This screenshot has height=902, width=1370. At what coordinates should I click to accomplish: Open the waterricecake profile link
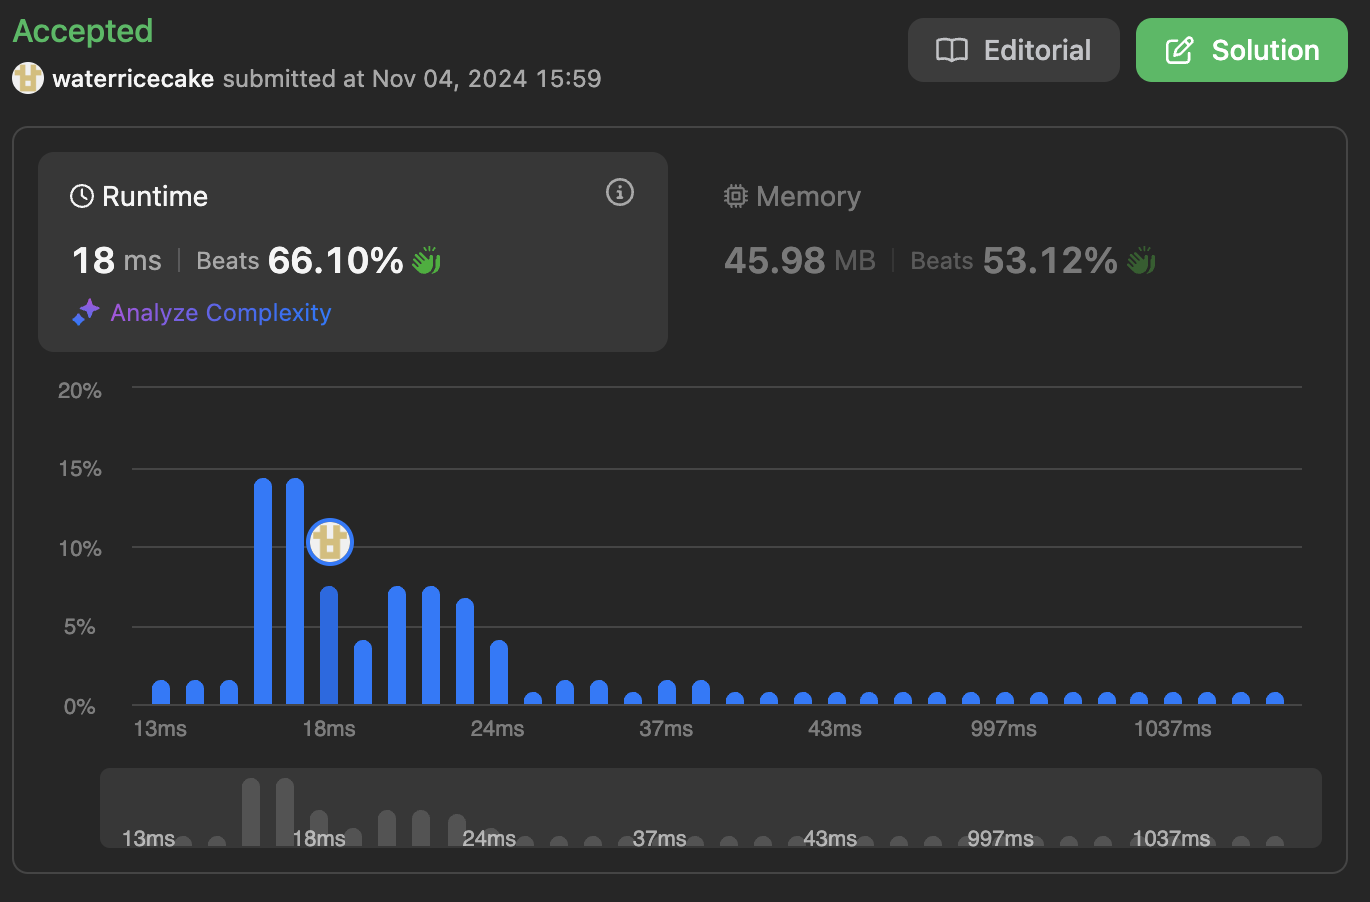coord(133,79)
